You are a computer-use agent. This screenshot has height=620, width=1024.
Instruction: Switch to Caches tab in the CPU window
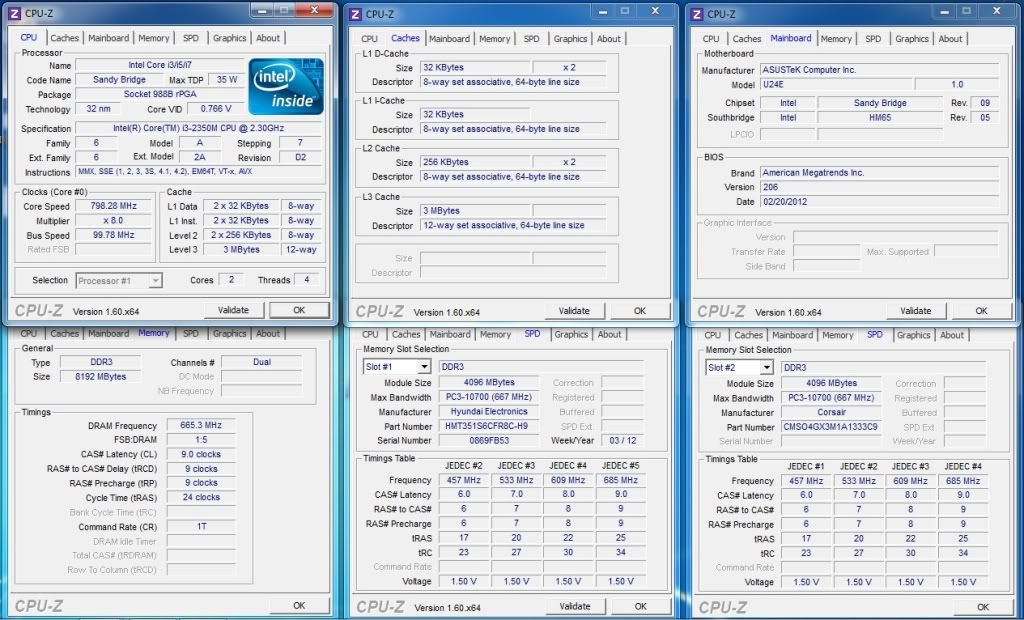click(65, 38)
